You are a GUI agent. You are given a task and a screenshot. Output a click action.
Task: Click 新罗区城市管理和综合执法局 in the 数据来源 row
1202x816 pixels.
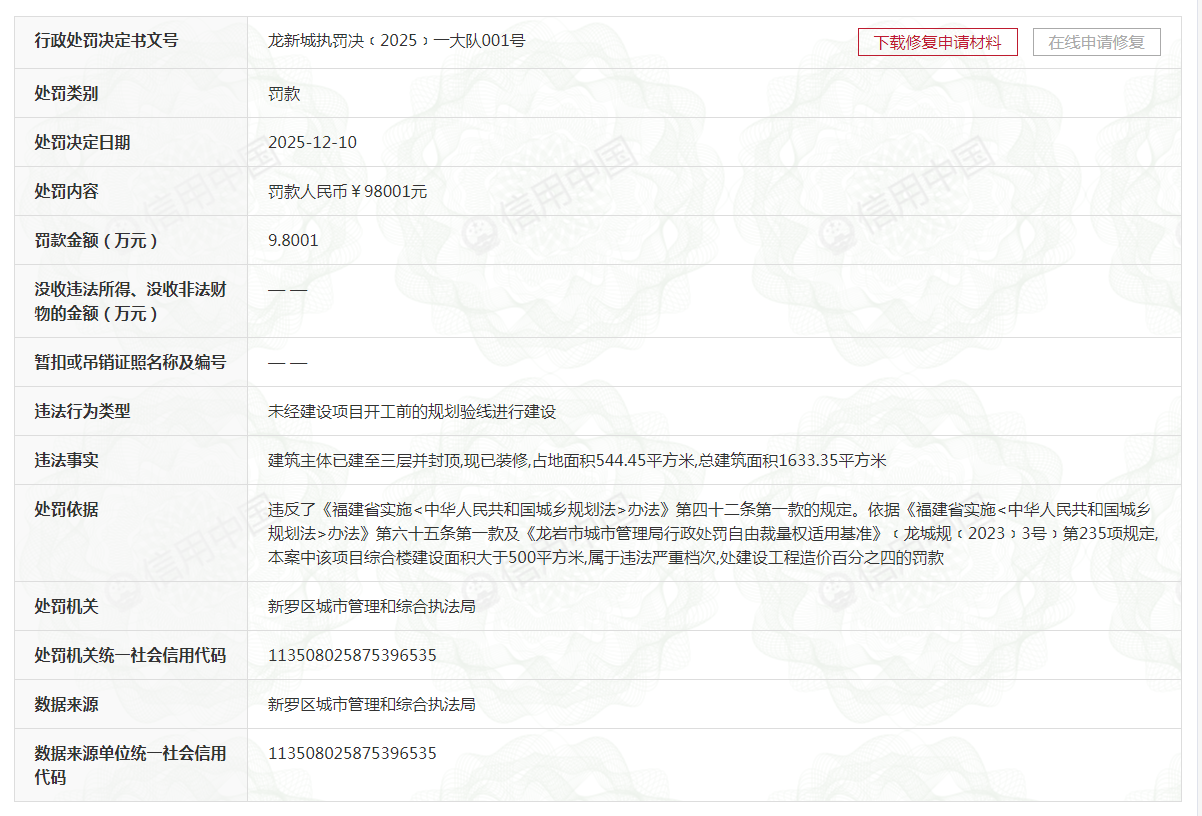tap(371, 704)
